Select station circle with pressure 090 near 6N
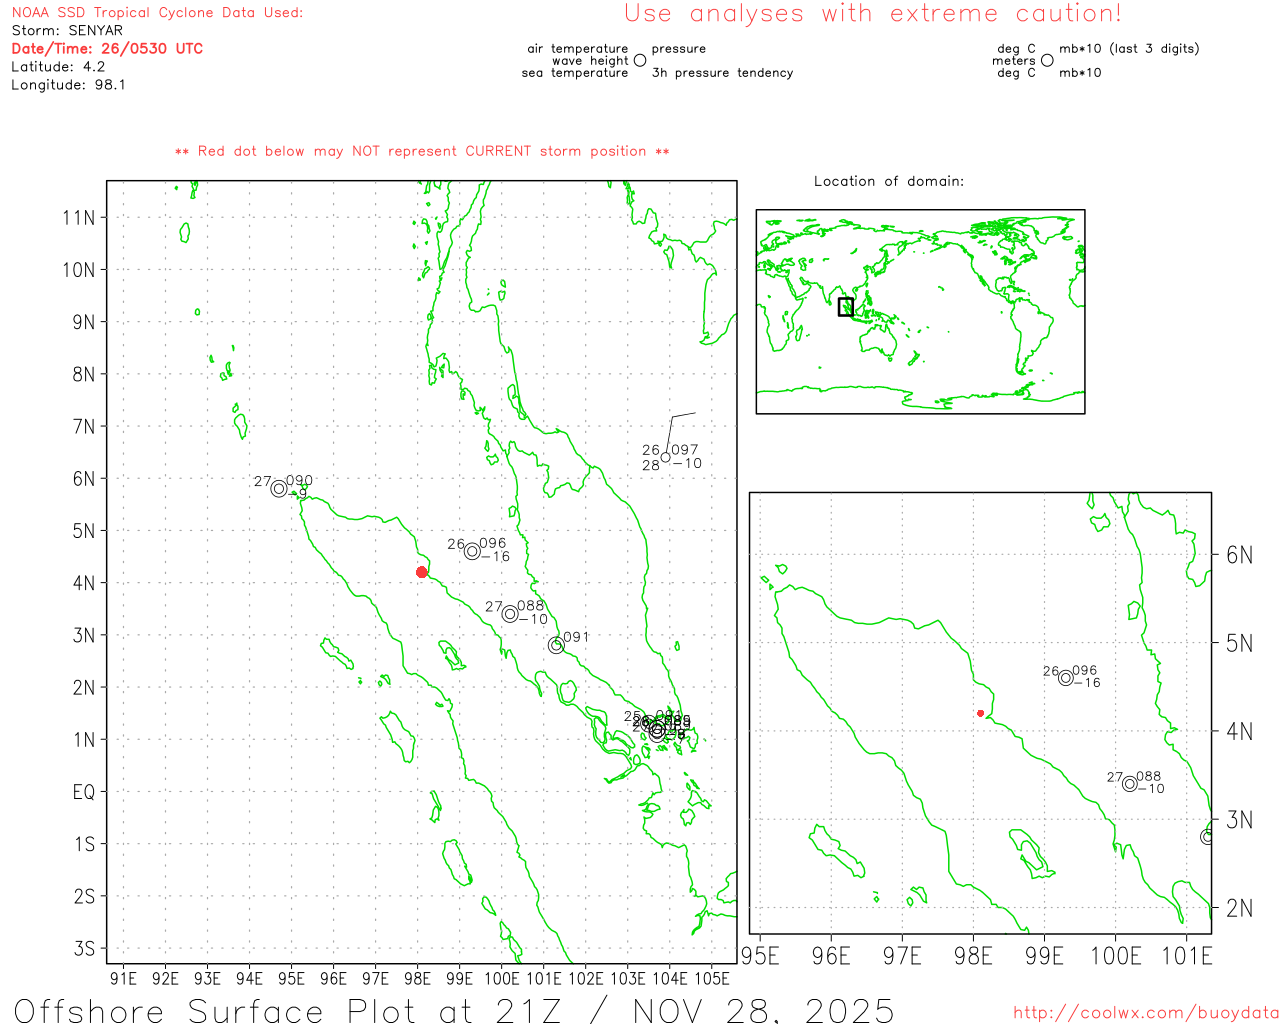1280x1024 pixels. pyautogui.click(x=279, y=489)
